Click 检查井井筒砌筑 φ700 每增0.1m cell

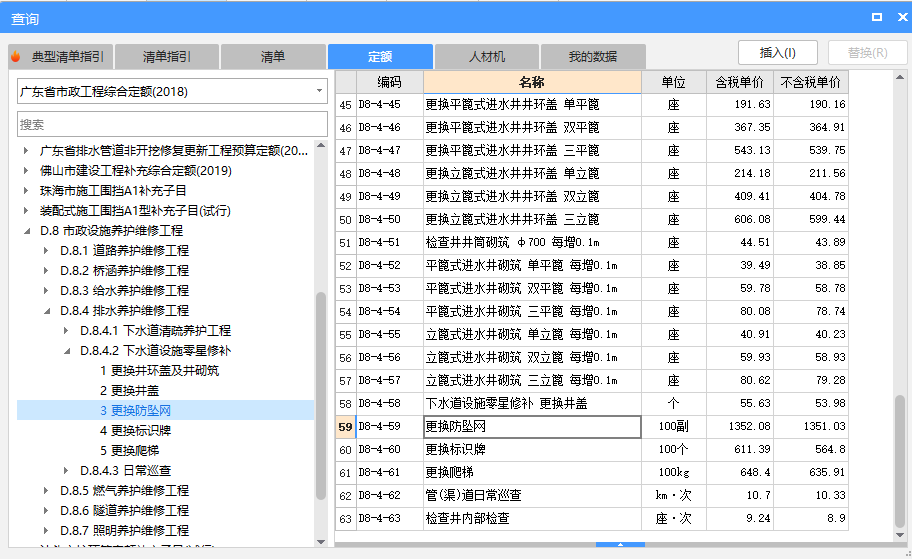[x=532, y=243]
